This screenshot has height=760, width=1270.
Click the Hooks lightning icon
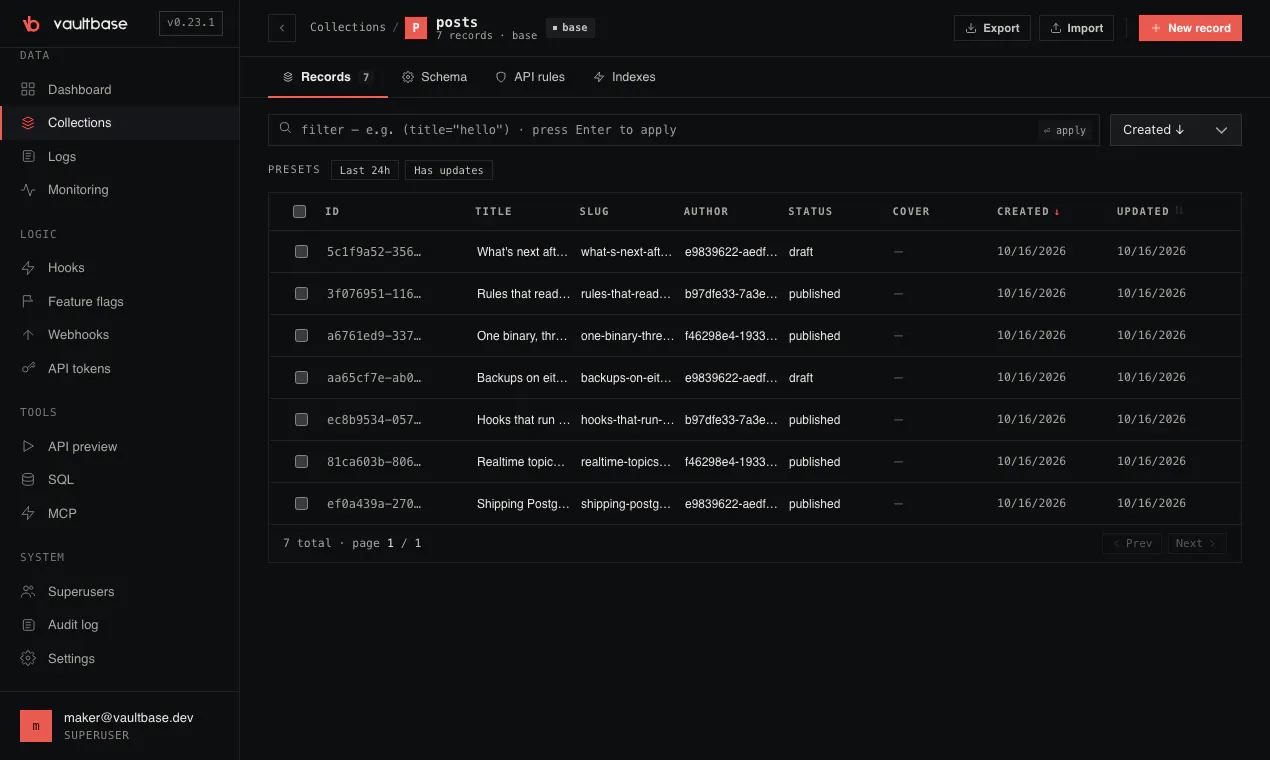(x=28, y=267)
